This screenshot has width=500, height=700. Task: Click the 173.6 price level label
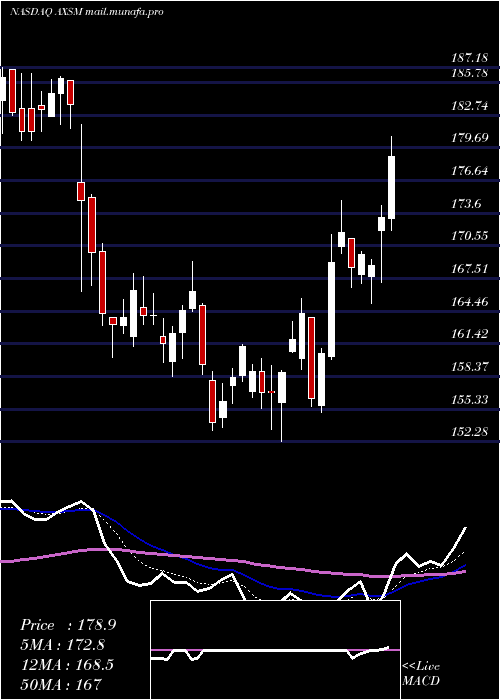467,204
